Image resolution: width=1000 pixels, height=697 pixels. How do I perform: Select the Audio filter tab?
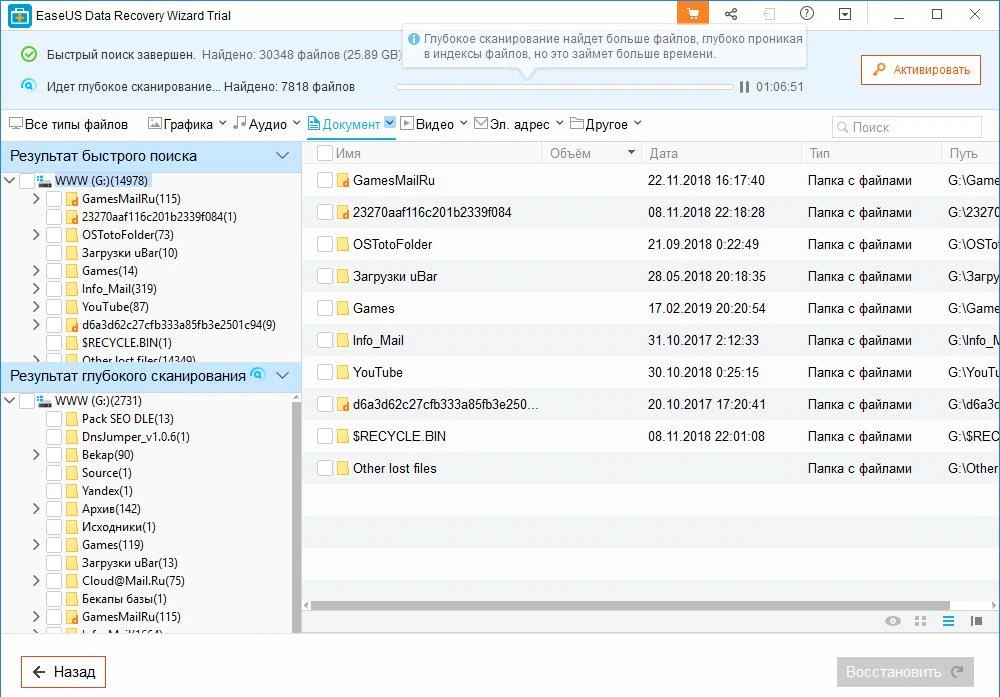tap(260, 124)
